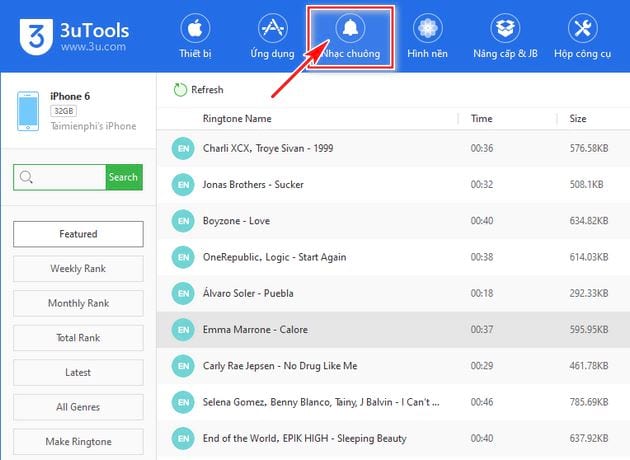The height and width of the screenshot is (460, 630).
Task: Select ringtone Álvaro Soler - Puebla
Action: [393, 293]
